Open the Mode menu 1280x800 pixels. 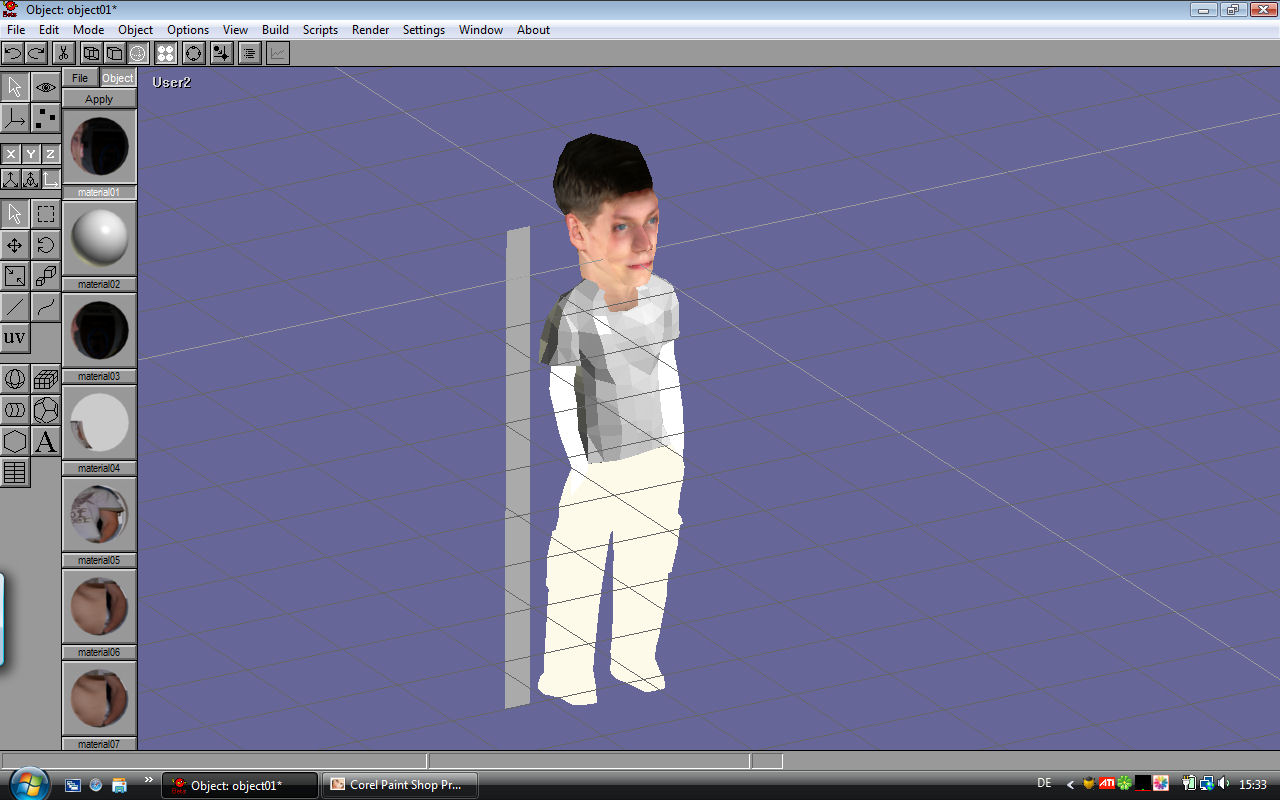(88, 30)
